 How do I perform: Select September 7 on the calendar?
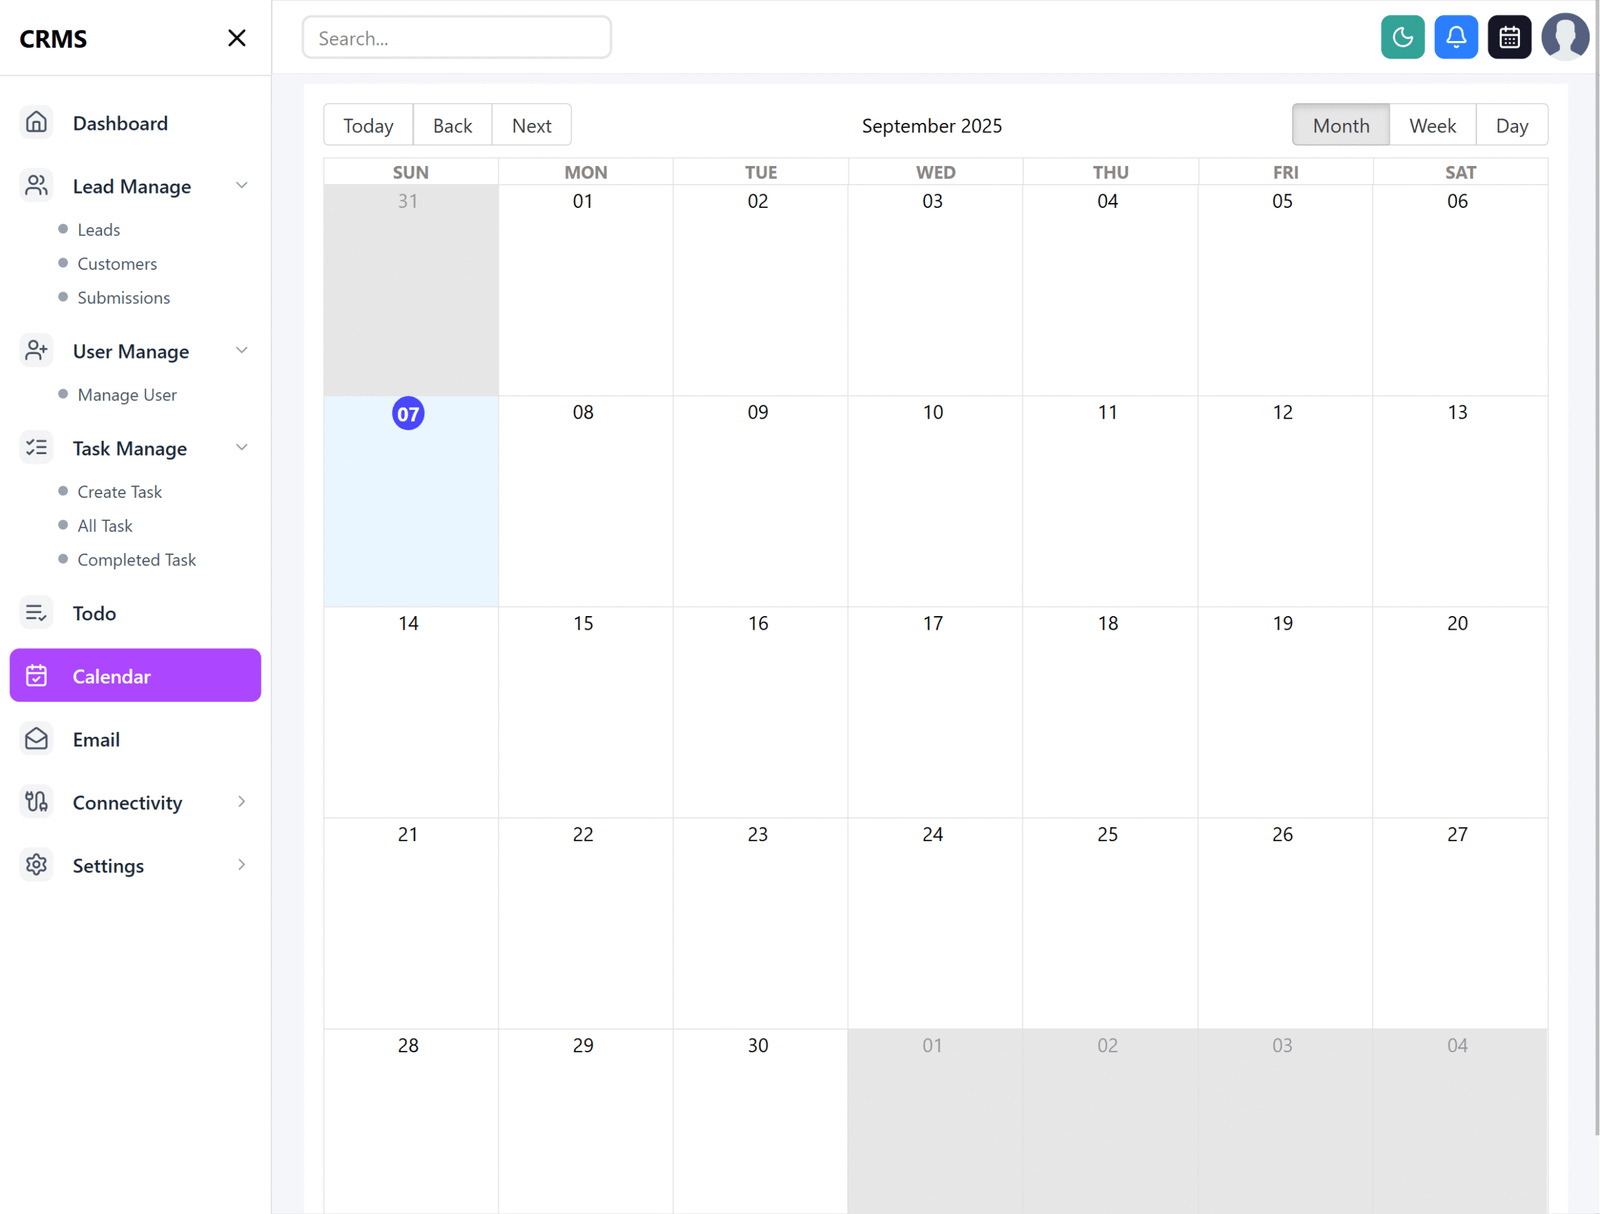point(408,413)
